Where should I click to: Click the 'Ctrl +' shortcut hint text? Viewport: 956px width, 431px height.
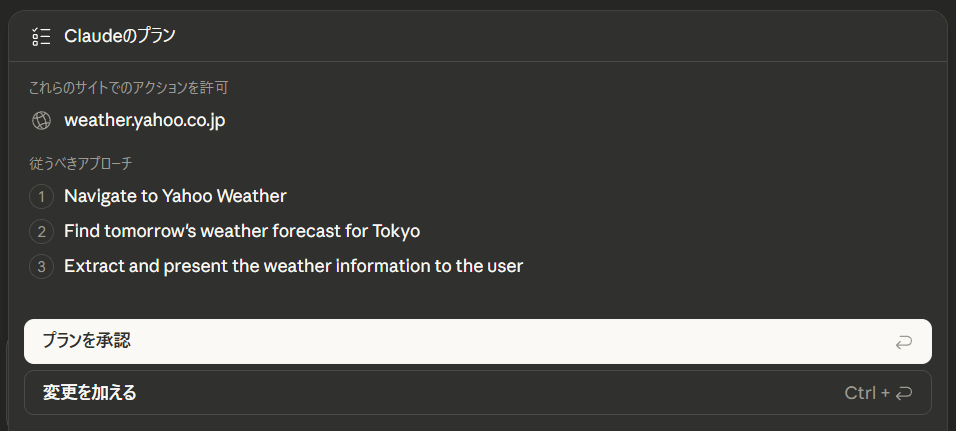(866, 393)
